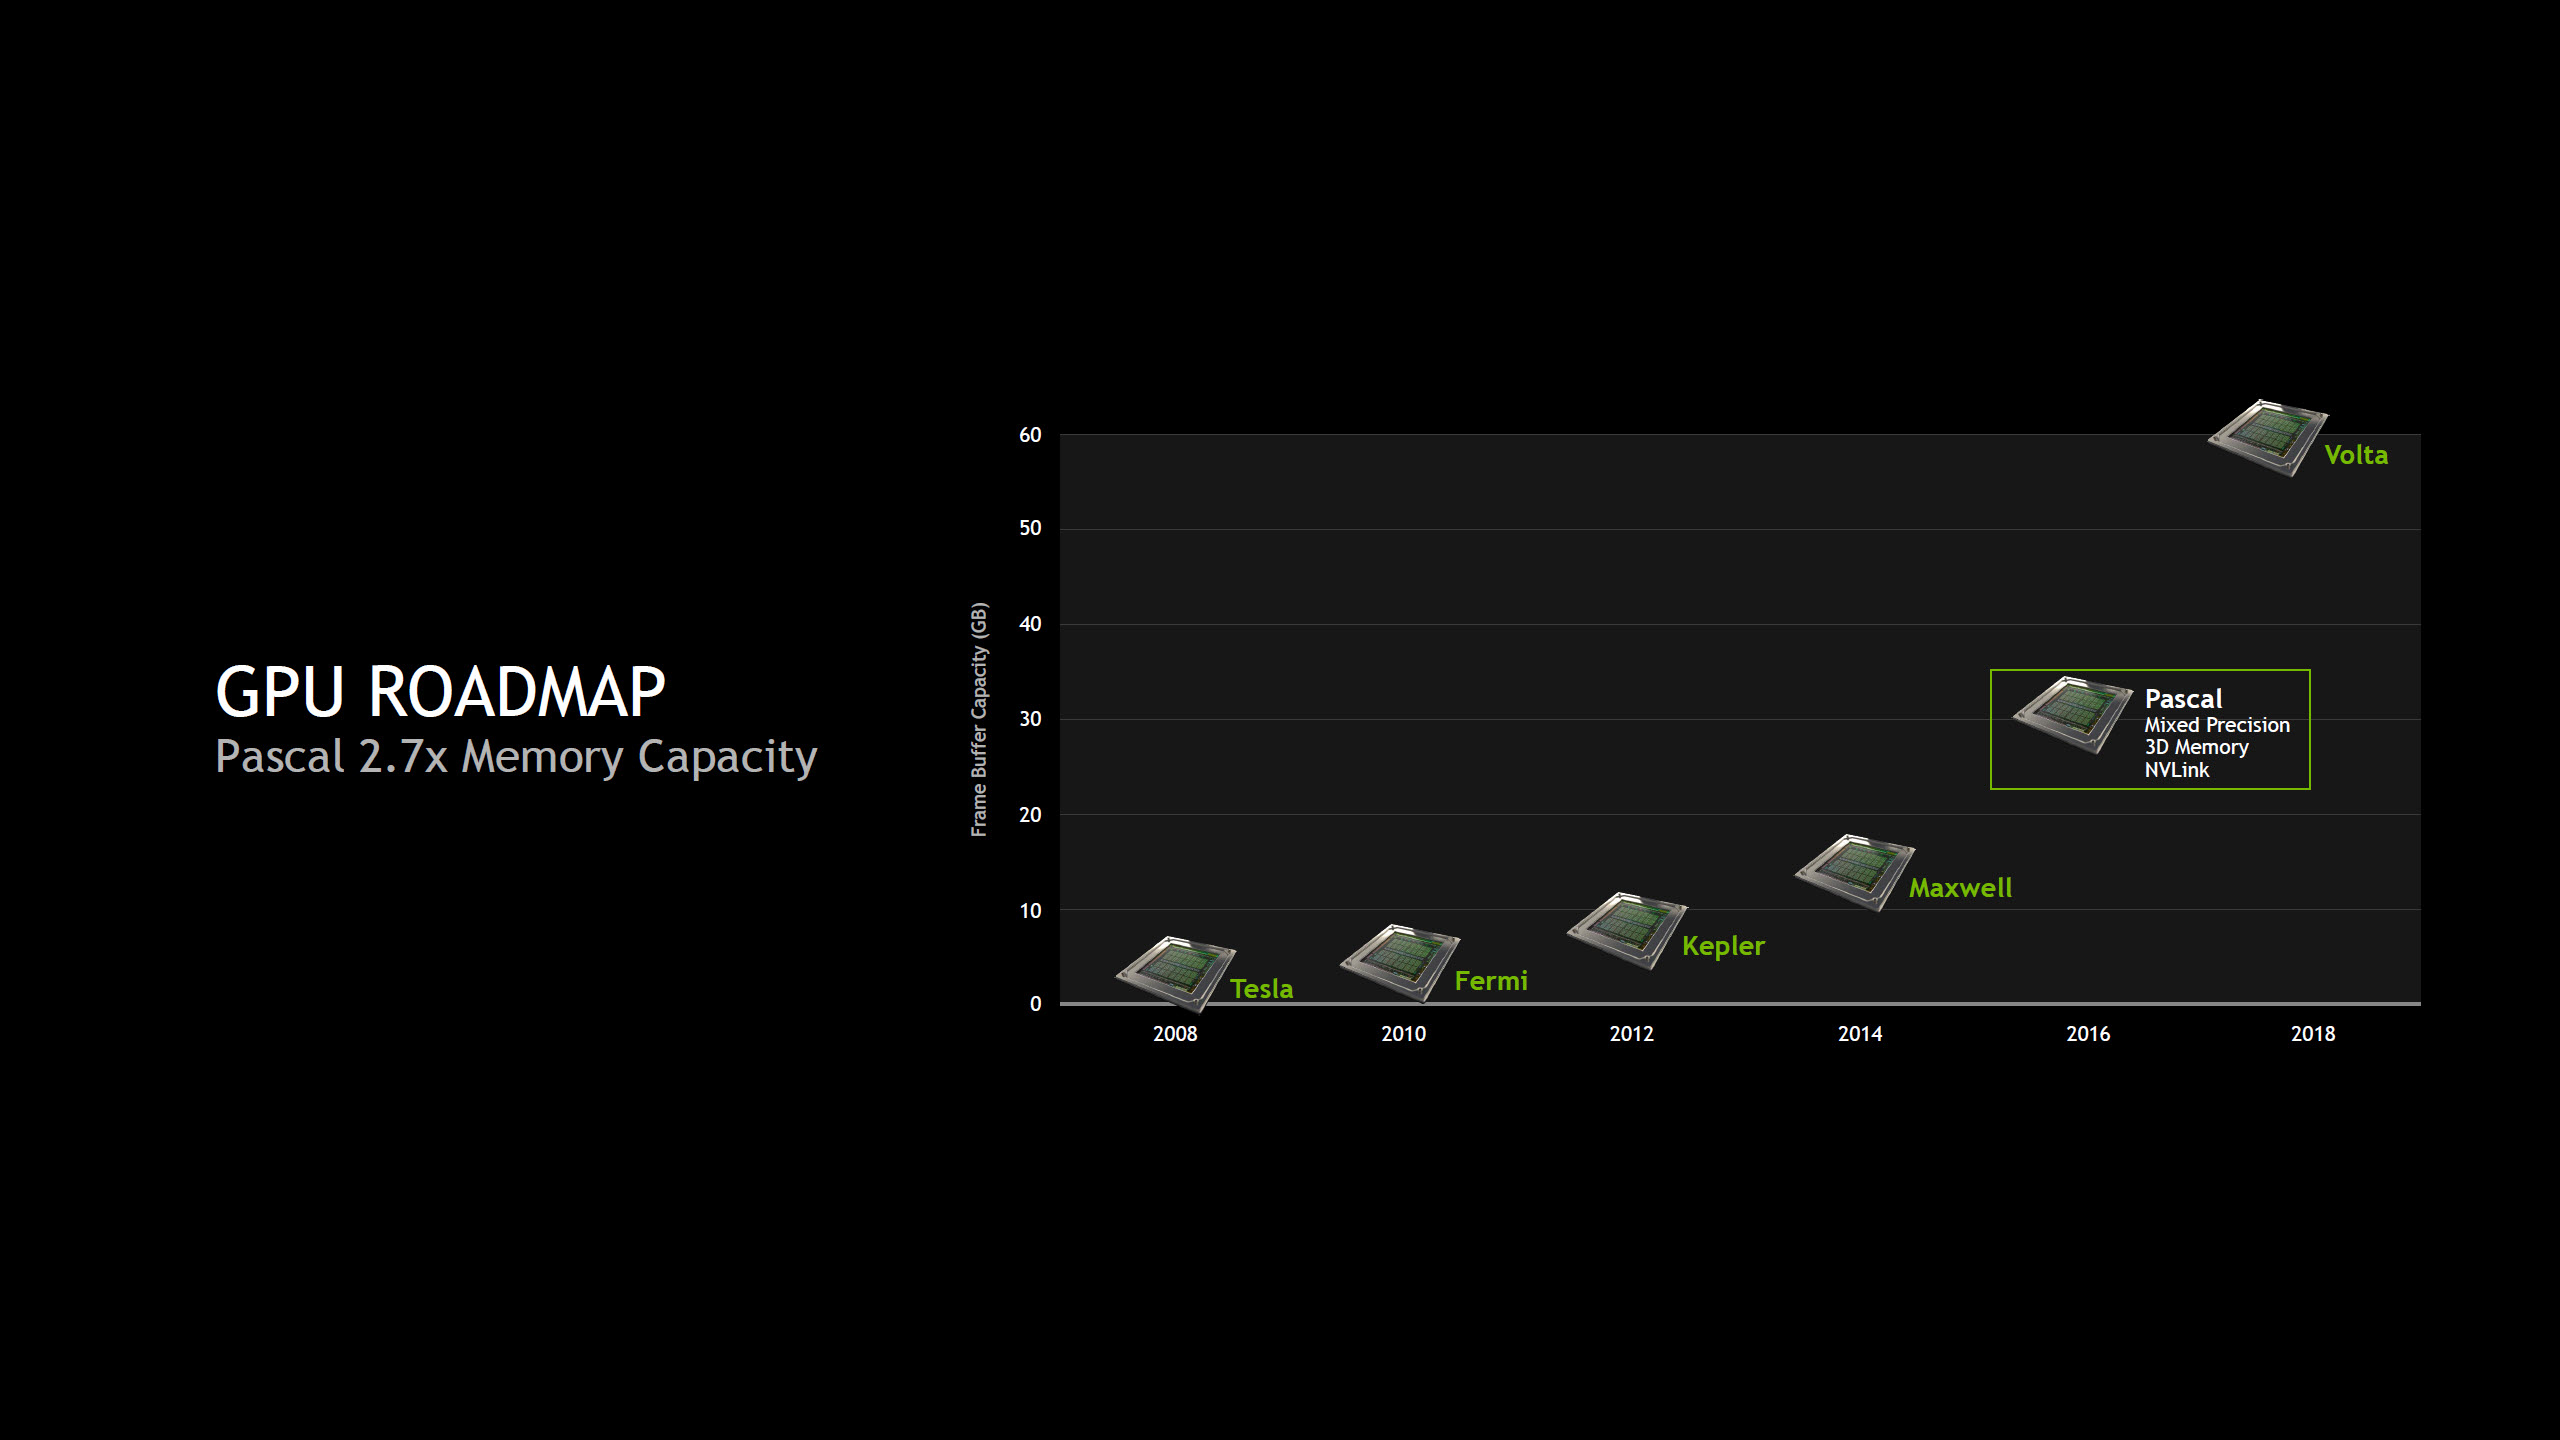
Task: Select the green Maxwell label
Action: click(1960, 888)
